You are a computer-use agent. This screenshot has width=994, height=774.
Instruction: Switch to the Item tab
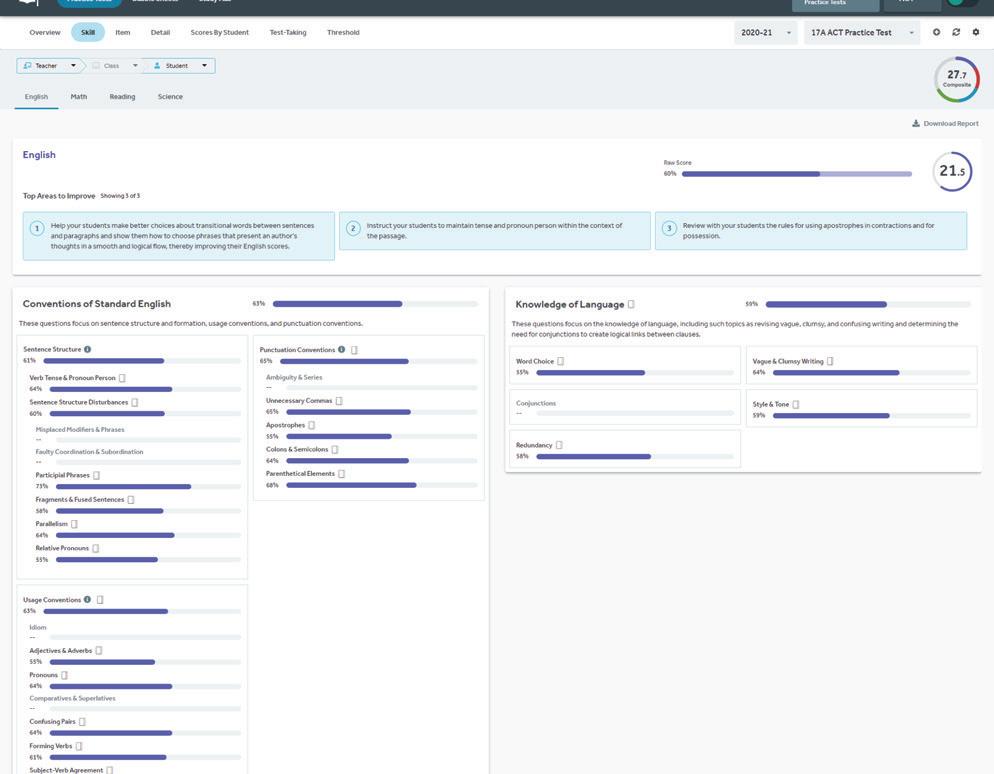pos(123,32)
